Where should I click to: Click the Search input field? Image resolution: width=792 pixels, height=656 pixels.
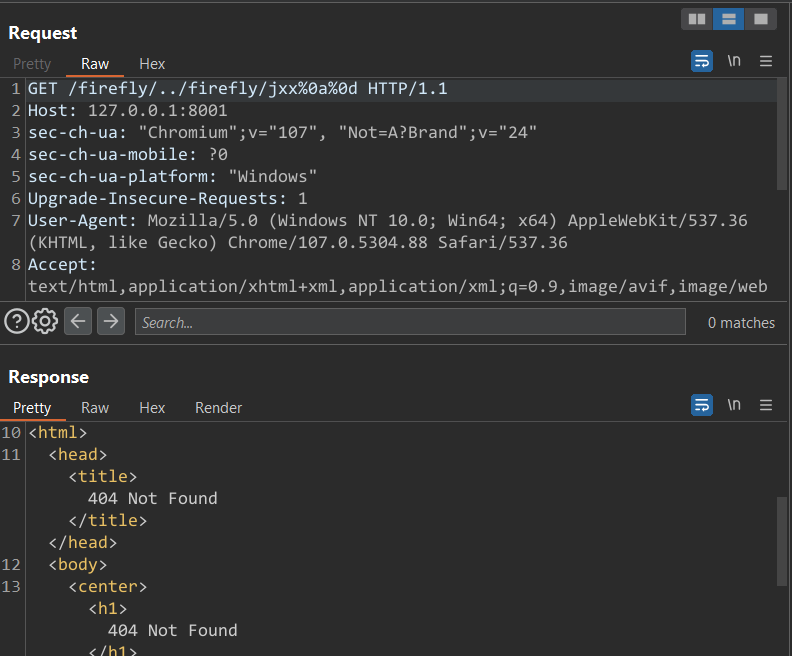[410, 322]
